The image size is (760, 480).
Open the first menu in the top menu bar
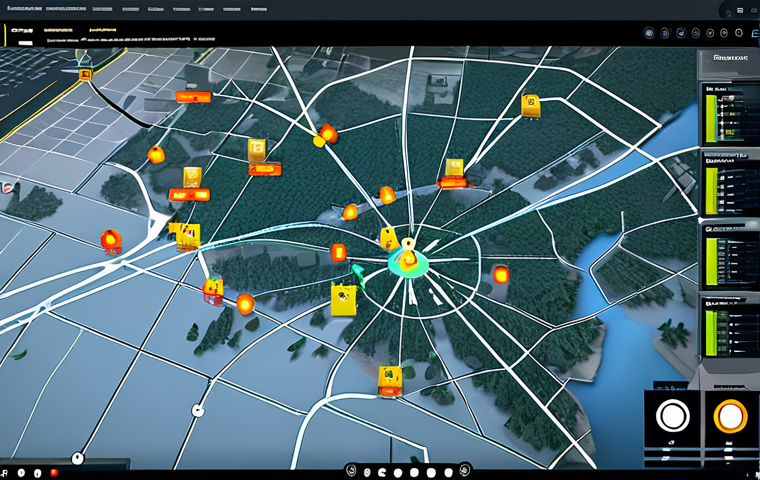(27, 8)
